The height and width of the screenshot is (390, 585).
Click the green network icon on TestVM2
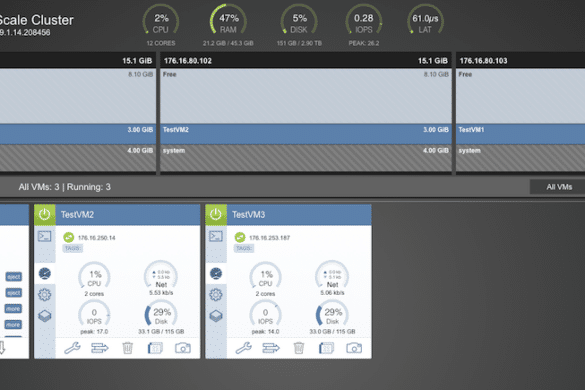coord(69,237)
